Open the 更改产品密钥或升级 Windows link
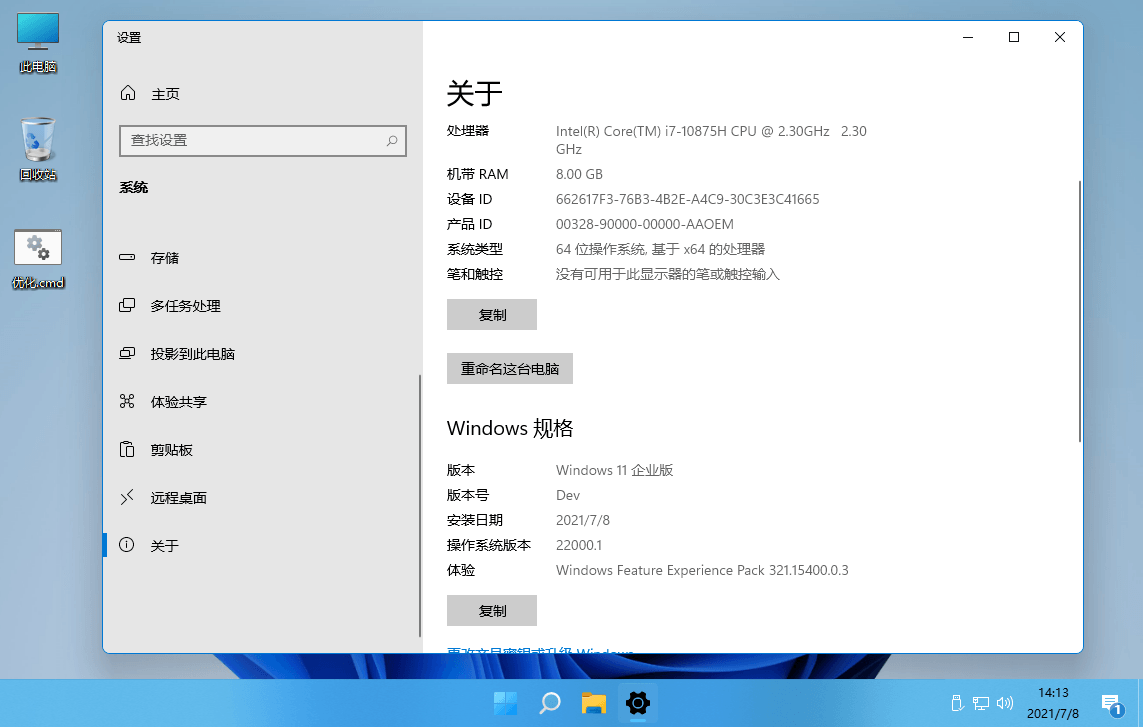Screen dimensions: 1143x727 coord(540,652)
